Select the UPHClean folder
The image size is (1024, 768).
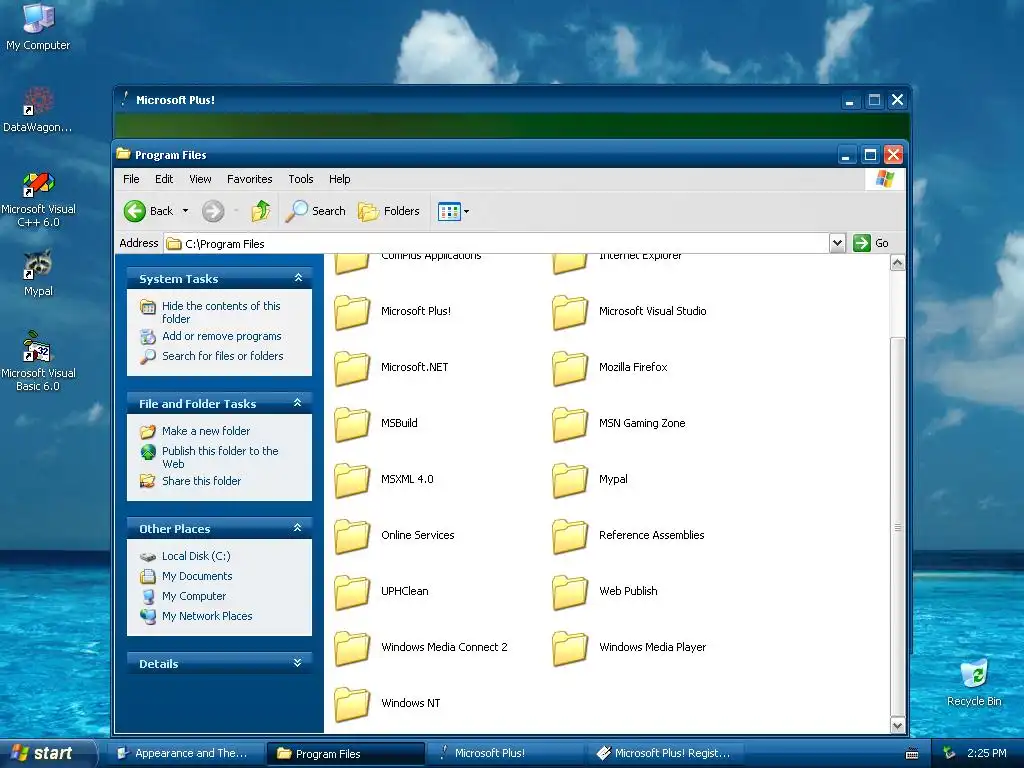(381, 592)
